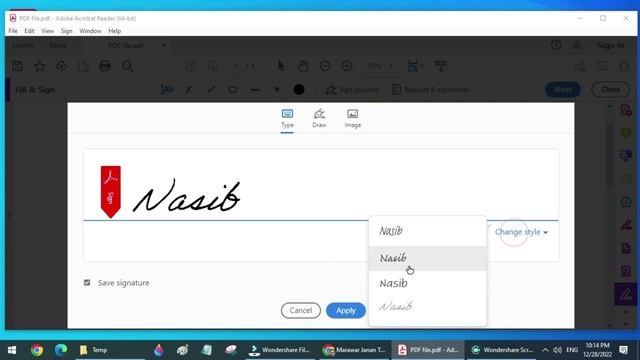Viewport: 640px width, 360px height.
Task: Open Chrome from the taskbar
Action: 37,350
